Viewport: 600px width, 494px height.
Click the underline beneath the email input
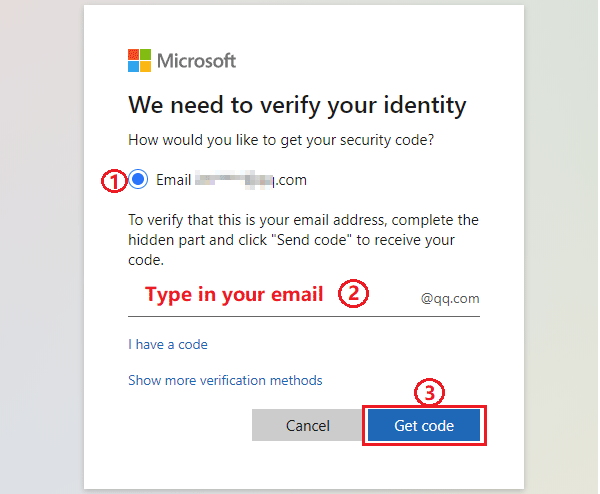(304, 316)
